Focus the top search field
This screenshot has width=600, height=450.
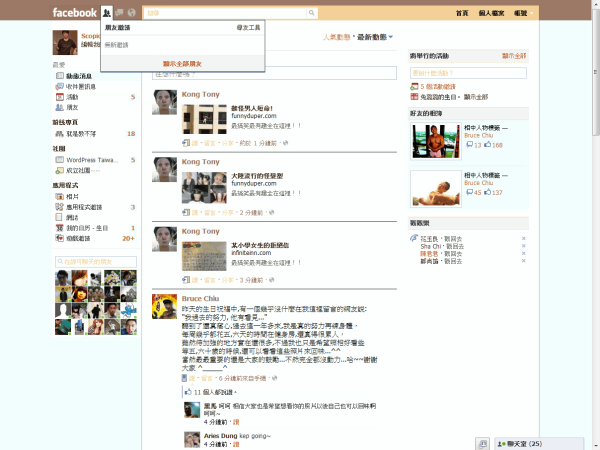point(225,13)
